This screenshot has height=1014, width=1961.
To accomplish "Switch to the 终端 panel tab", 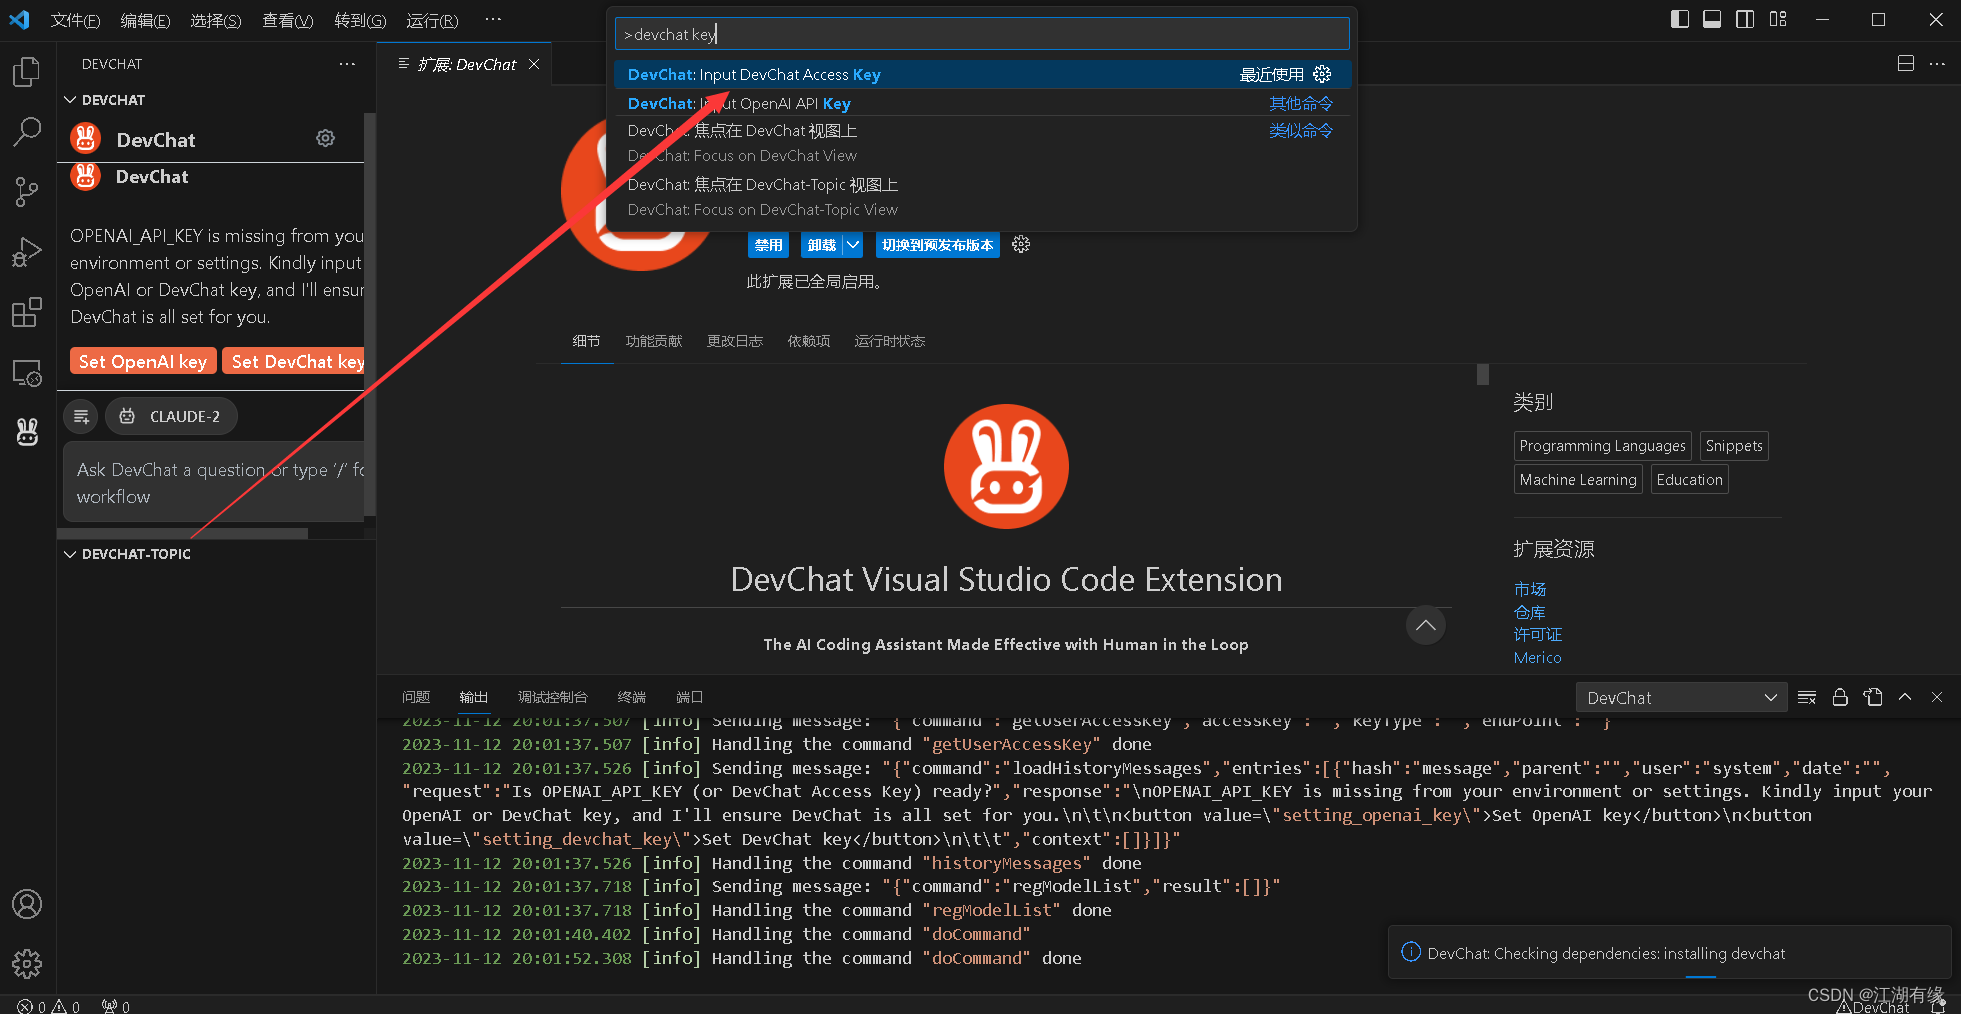I will point(631,697).
